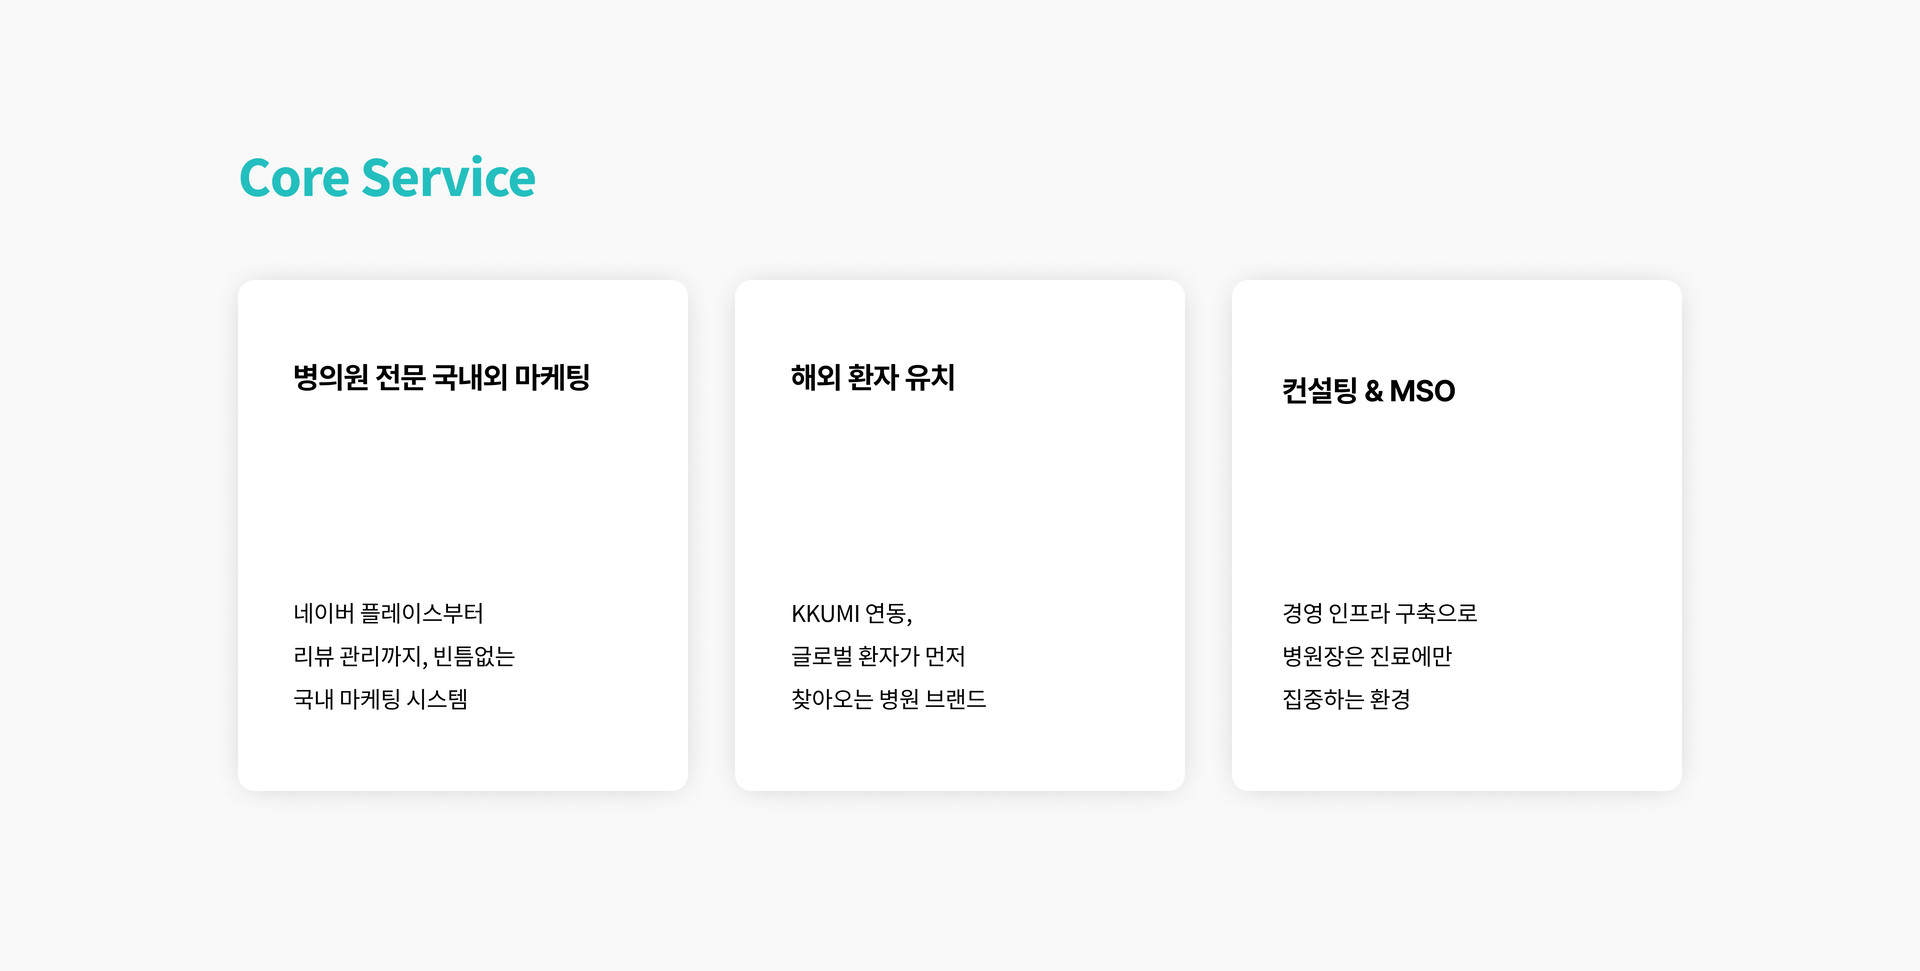The image size is (1920, 971).
Task: Click the MSO word in third card title
Action: 1422,390
